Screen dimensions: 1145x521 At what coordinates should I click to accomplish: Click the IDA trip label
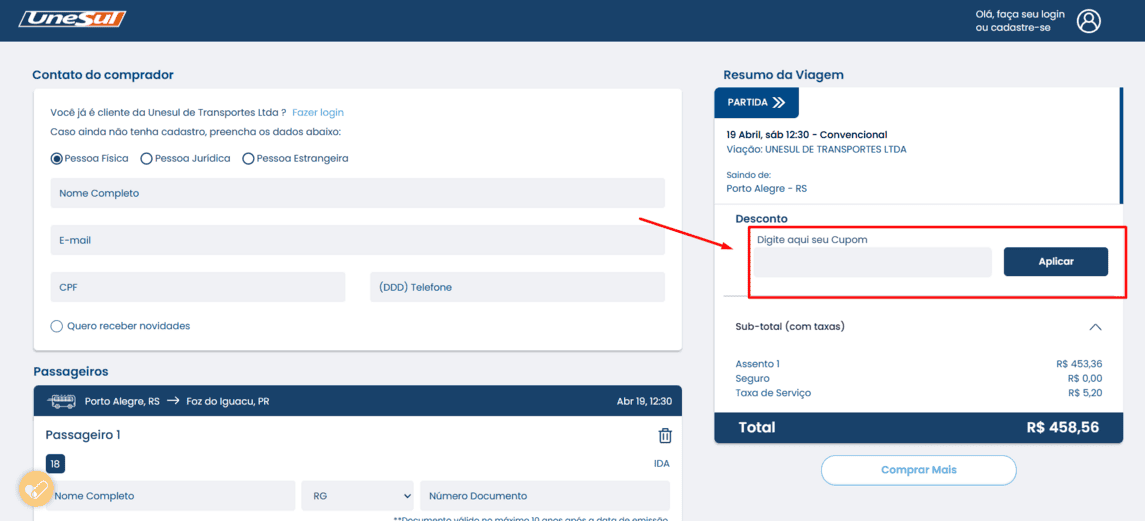[x=662, y=464]
